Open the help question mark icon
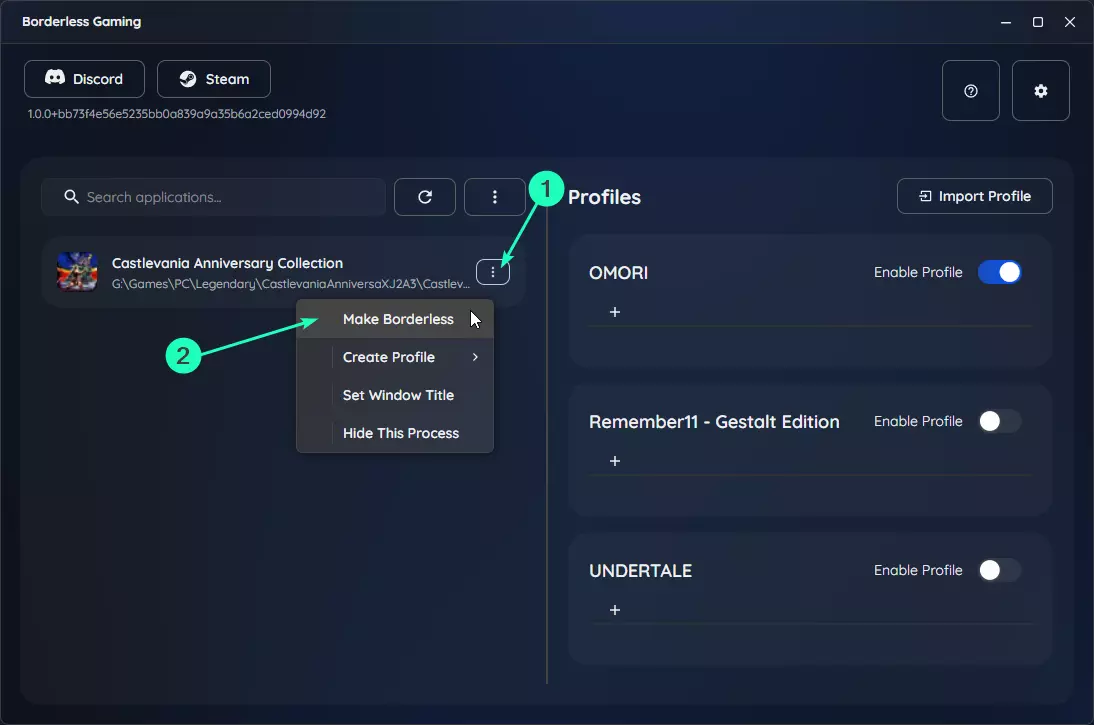 tap(971, 91)
